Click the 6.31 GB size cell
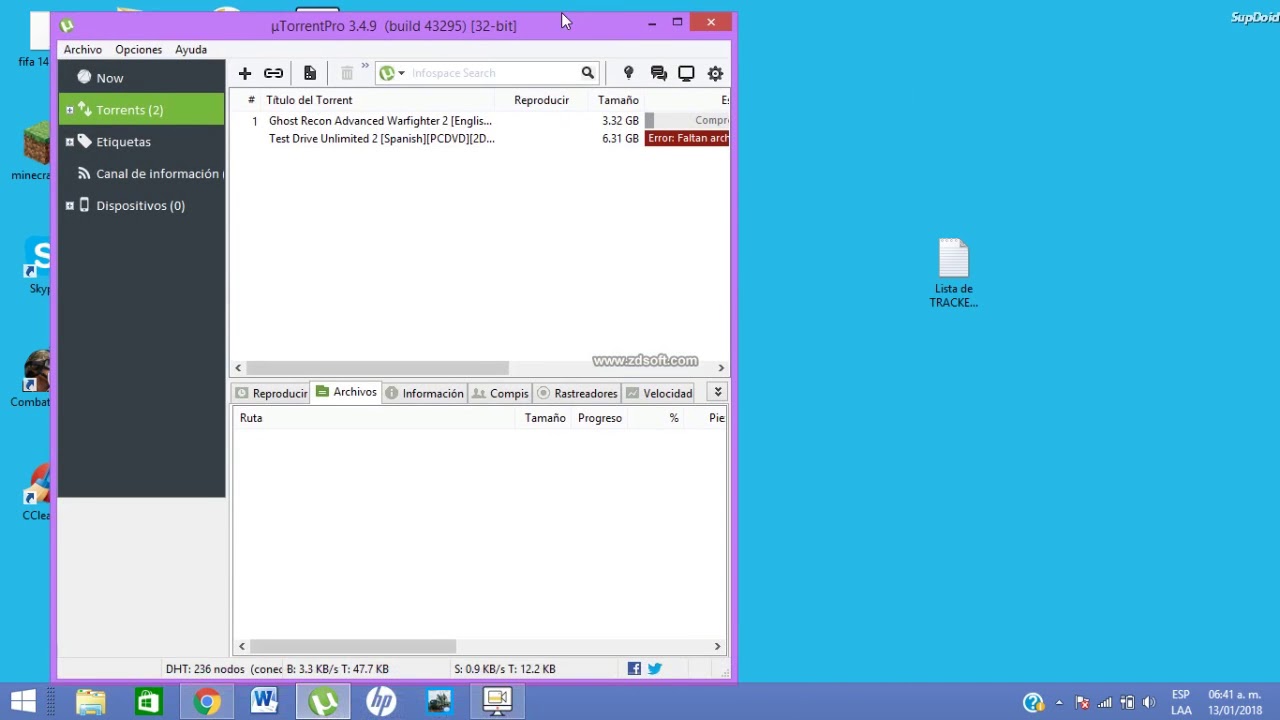1280x720 pixels. (620, 139)
